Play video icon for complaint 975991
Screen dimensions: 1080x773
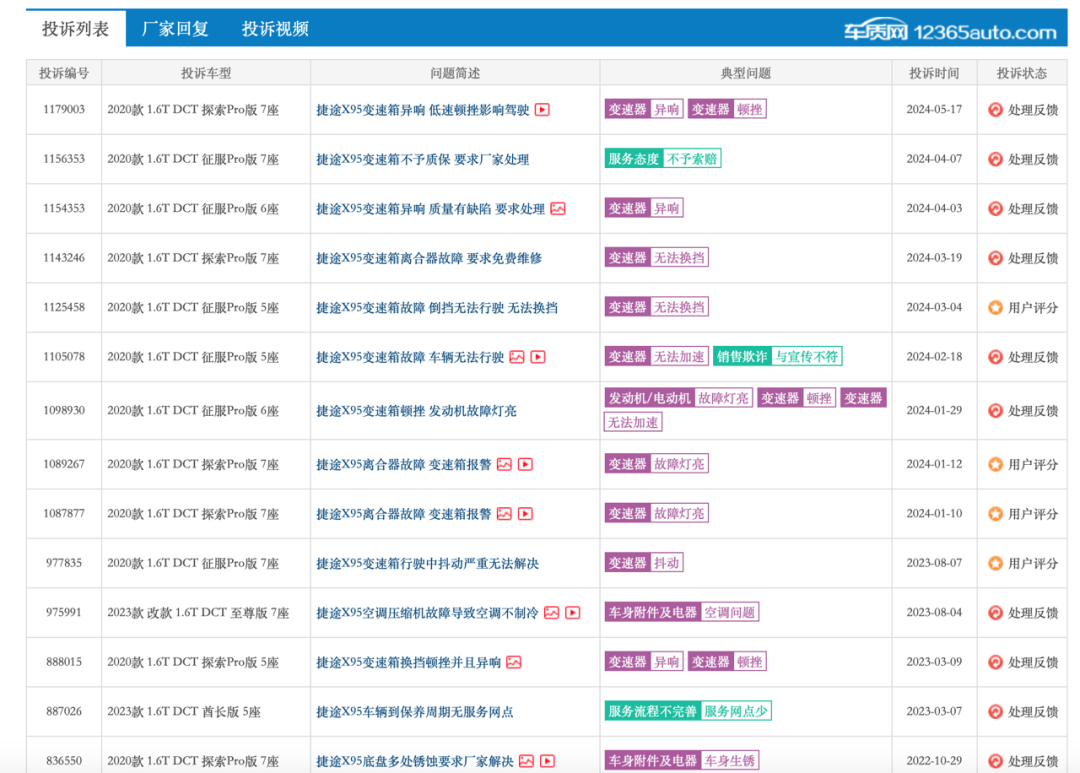[x=573, y=612]
